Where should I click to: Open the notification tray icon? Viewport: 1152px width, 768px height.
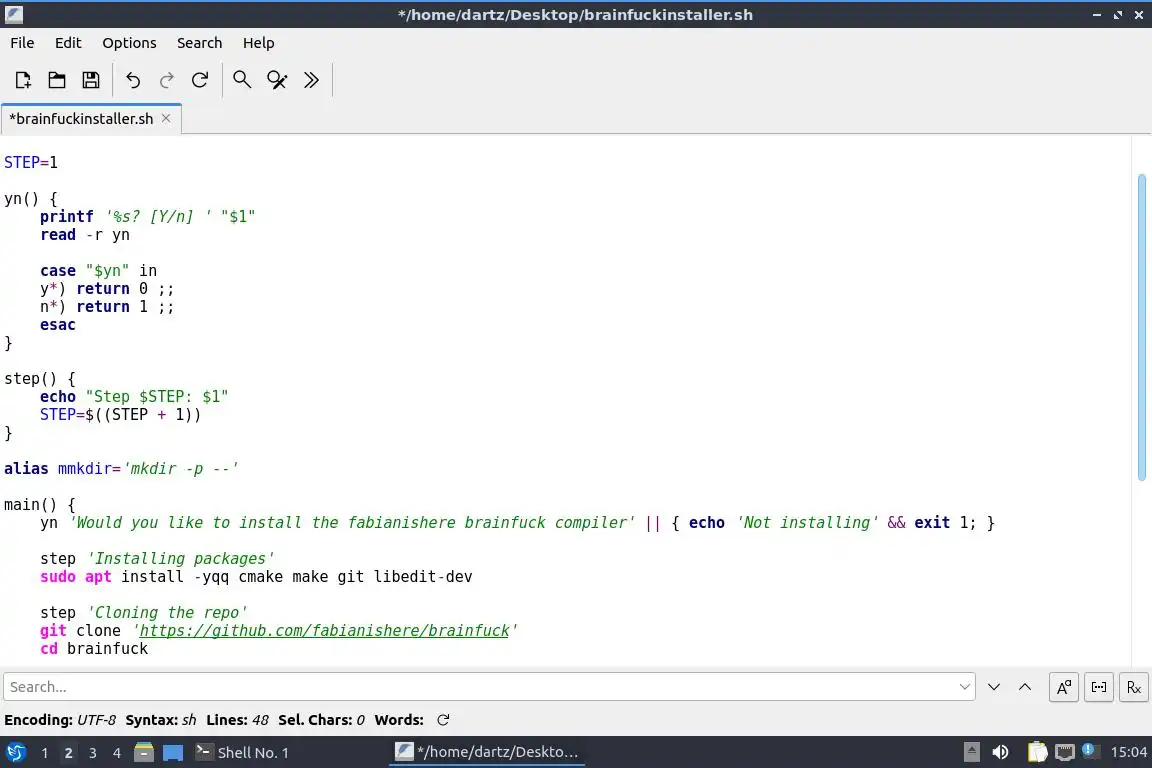(x=1089, y=750)
